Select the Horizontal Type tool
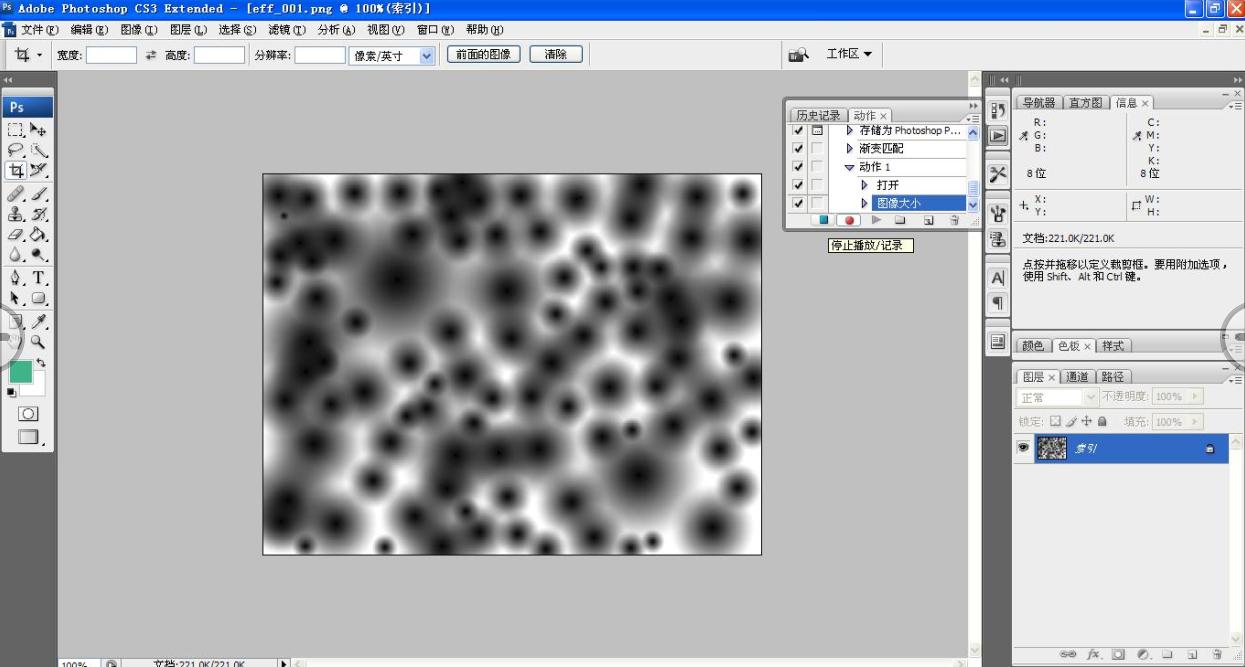The width and height of the screenshot is (1245, 667). point(38,277)
